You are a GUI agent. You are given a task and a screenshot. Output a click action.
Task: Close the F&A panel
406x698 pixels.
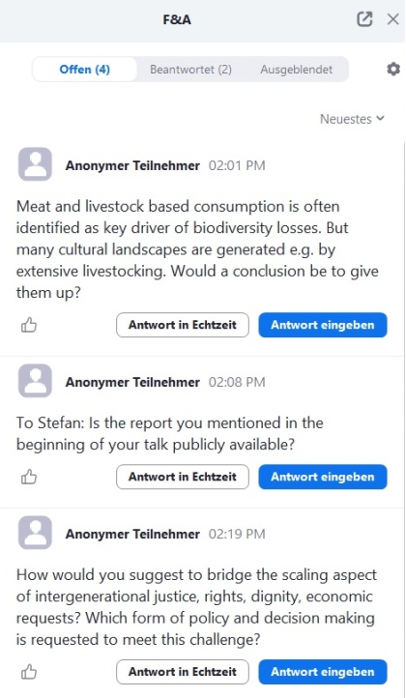point(393,19)
